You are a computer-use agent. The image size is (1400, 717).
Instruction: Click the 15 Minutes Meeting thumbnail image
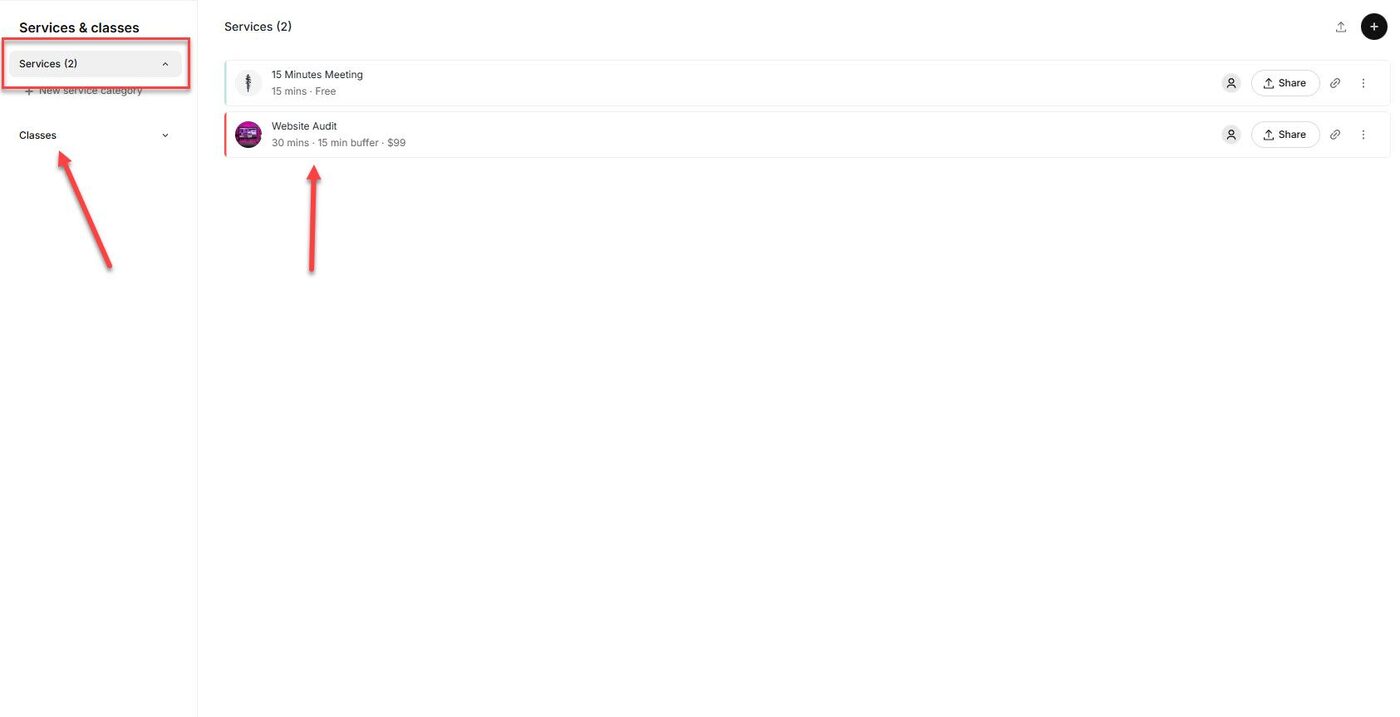click(248, 83)
